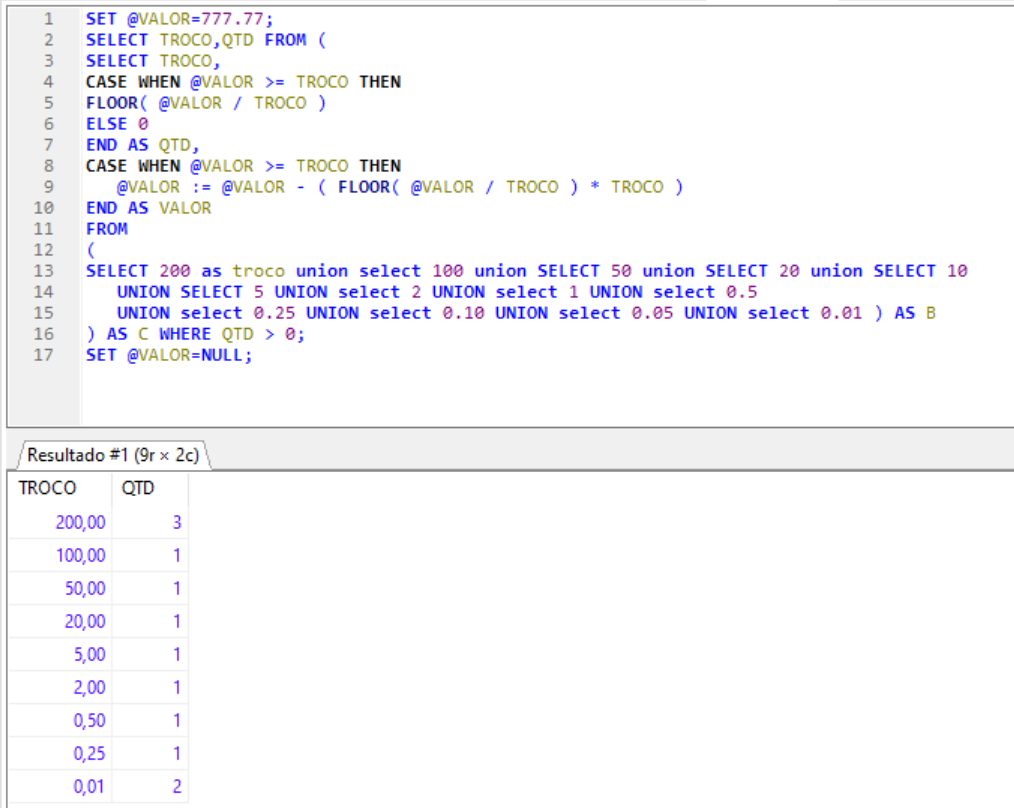The width and height of the screenshot is (1014, 808).
Task: Click the ELSE 0 line in query
Action: point(116,124)
